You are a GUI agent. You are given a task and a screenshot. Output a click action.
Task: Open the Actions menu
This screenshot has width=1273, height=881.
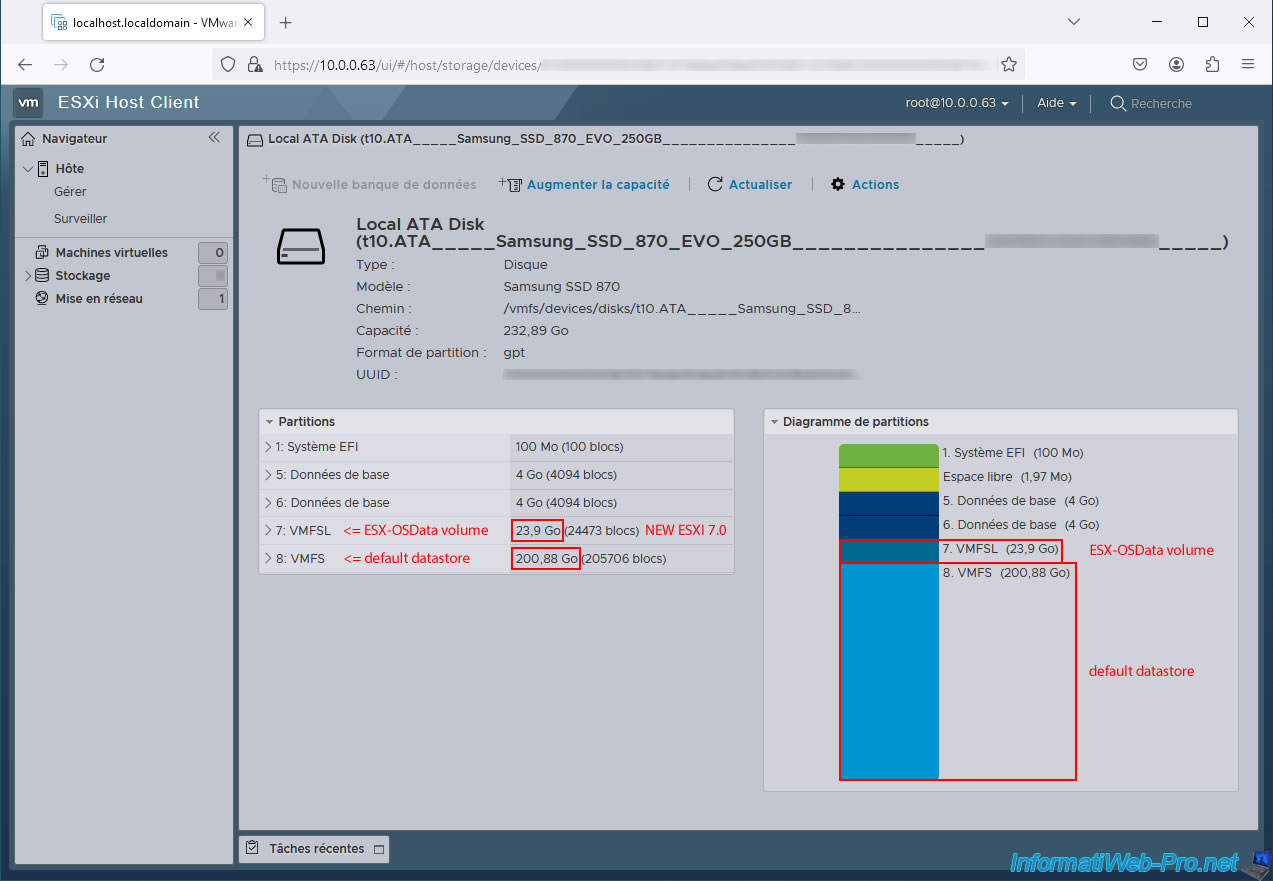(865, 185)
